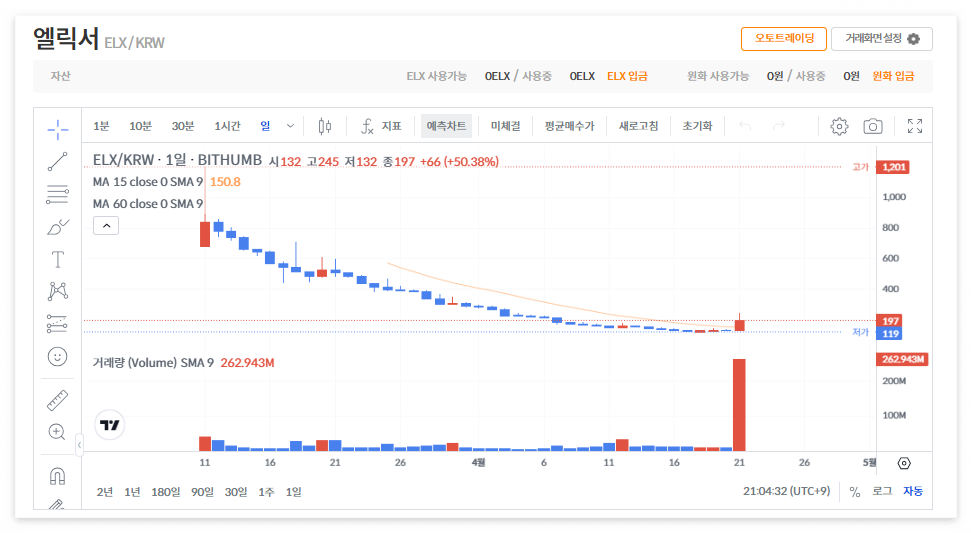Activate the zoom in tool
This screenshot has height=533, width=972.
tap(58, 432)
